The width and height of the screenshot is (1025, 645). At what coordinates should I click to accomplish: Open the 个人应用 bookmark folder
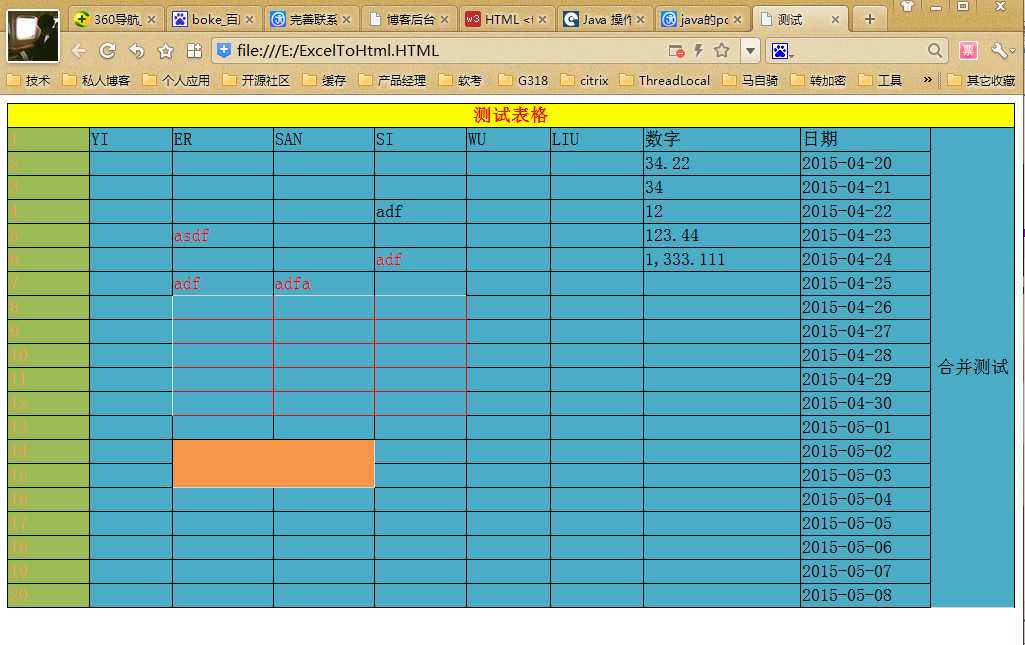pos(177,80)
